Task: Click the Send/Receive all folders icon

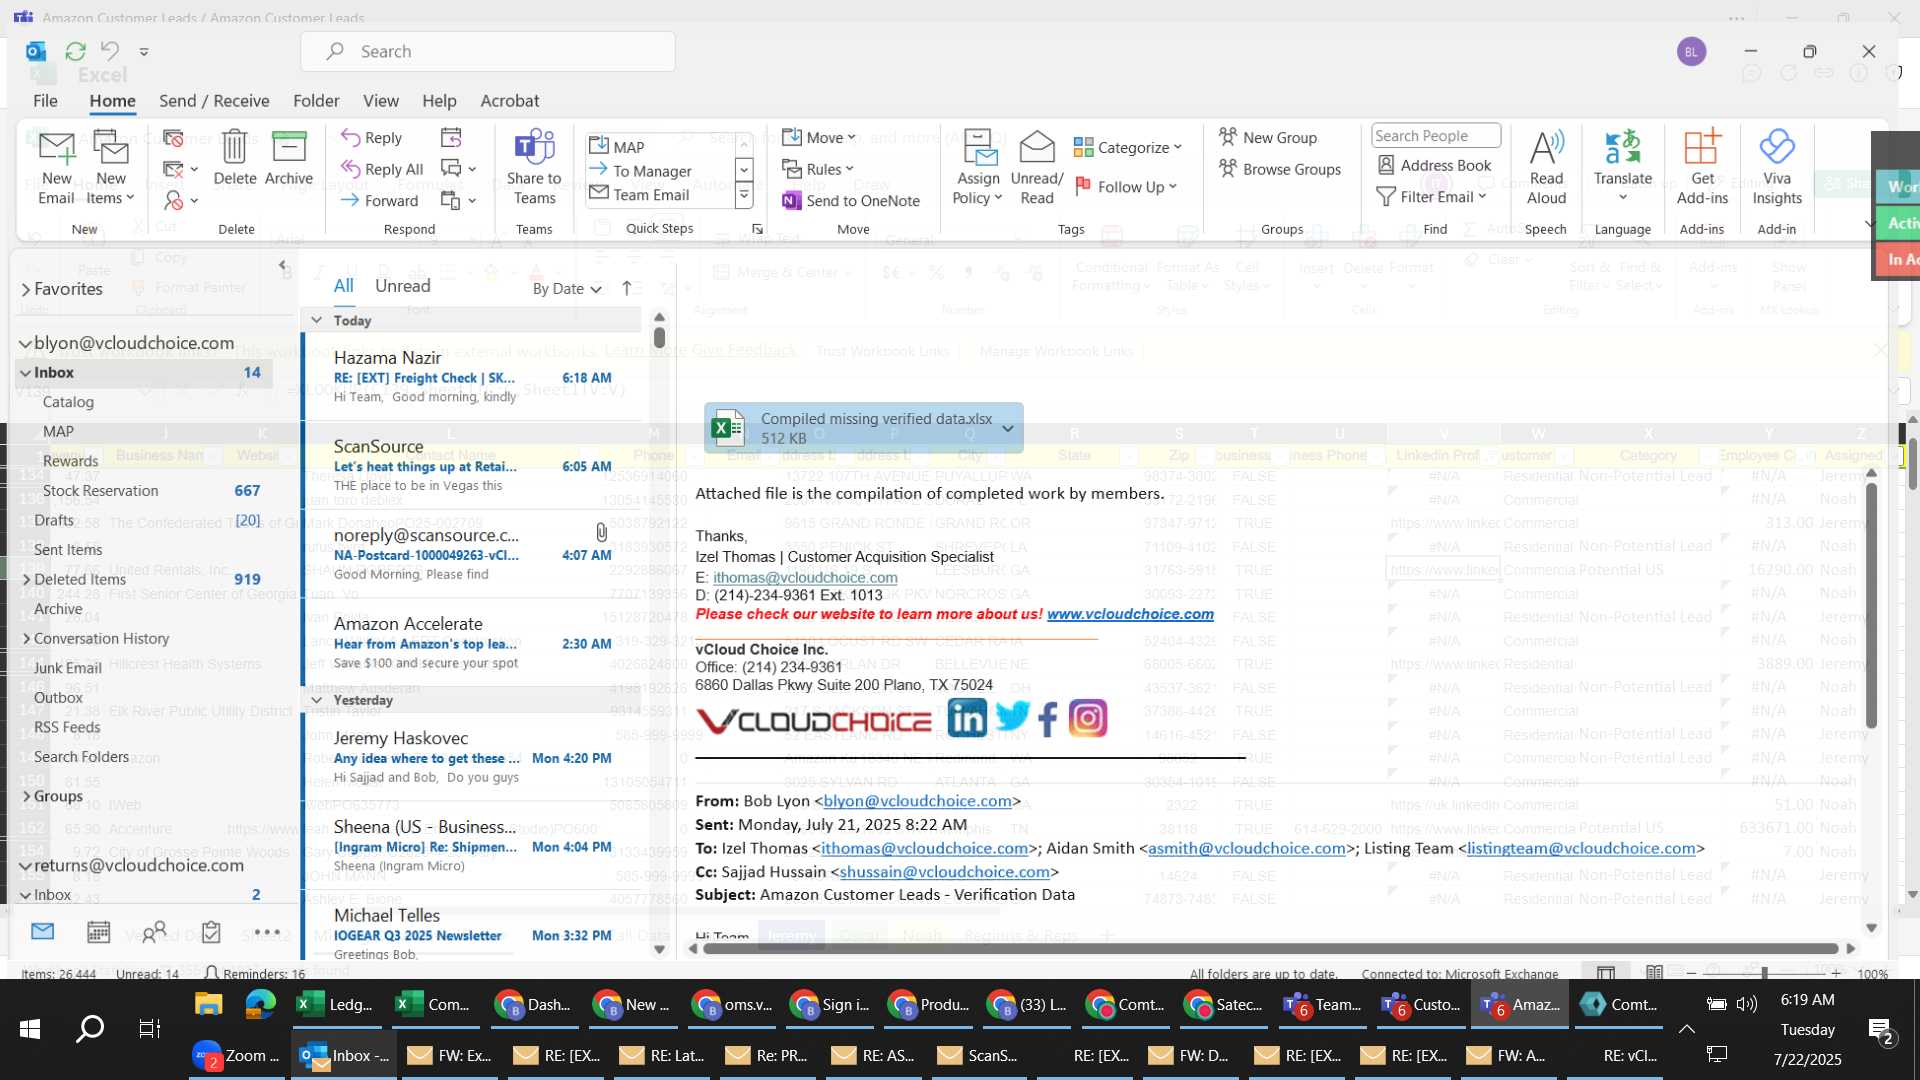Action: pyautogui.click(x=75, y=51)
